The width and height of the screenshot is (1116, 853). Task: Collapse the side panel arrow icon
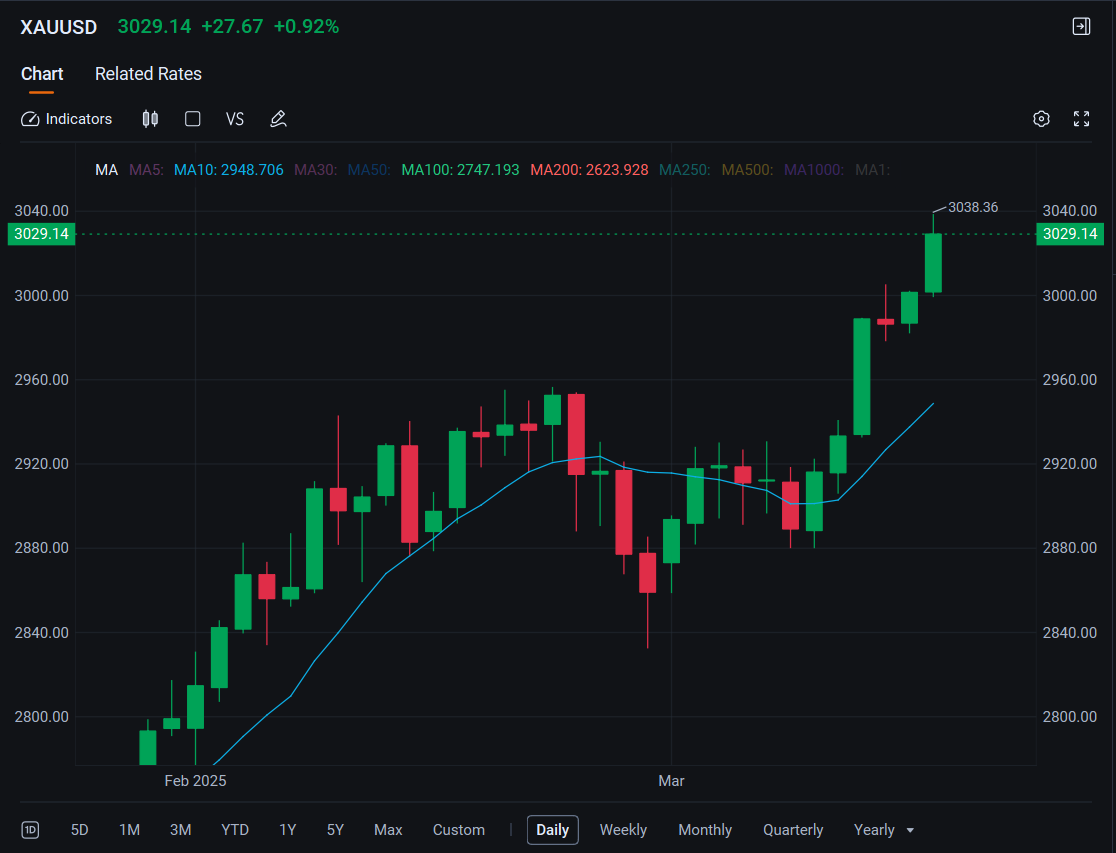click(x=1081, y=26)
